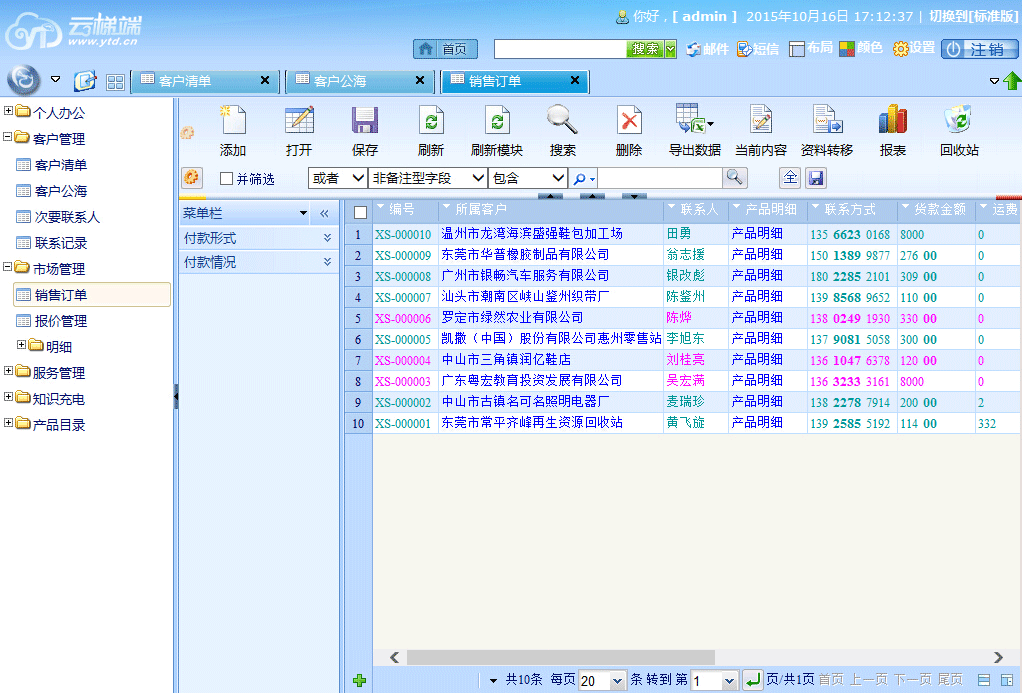The image size is (1022, 693).
Task: Toggle the select-all checkbox in table header
Action: point(360,212)
